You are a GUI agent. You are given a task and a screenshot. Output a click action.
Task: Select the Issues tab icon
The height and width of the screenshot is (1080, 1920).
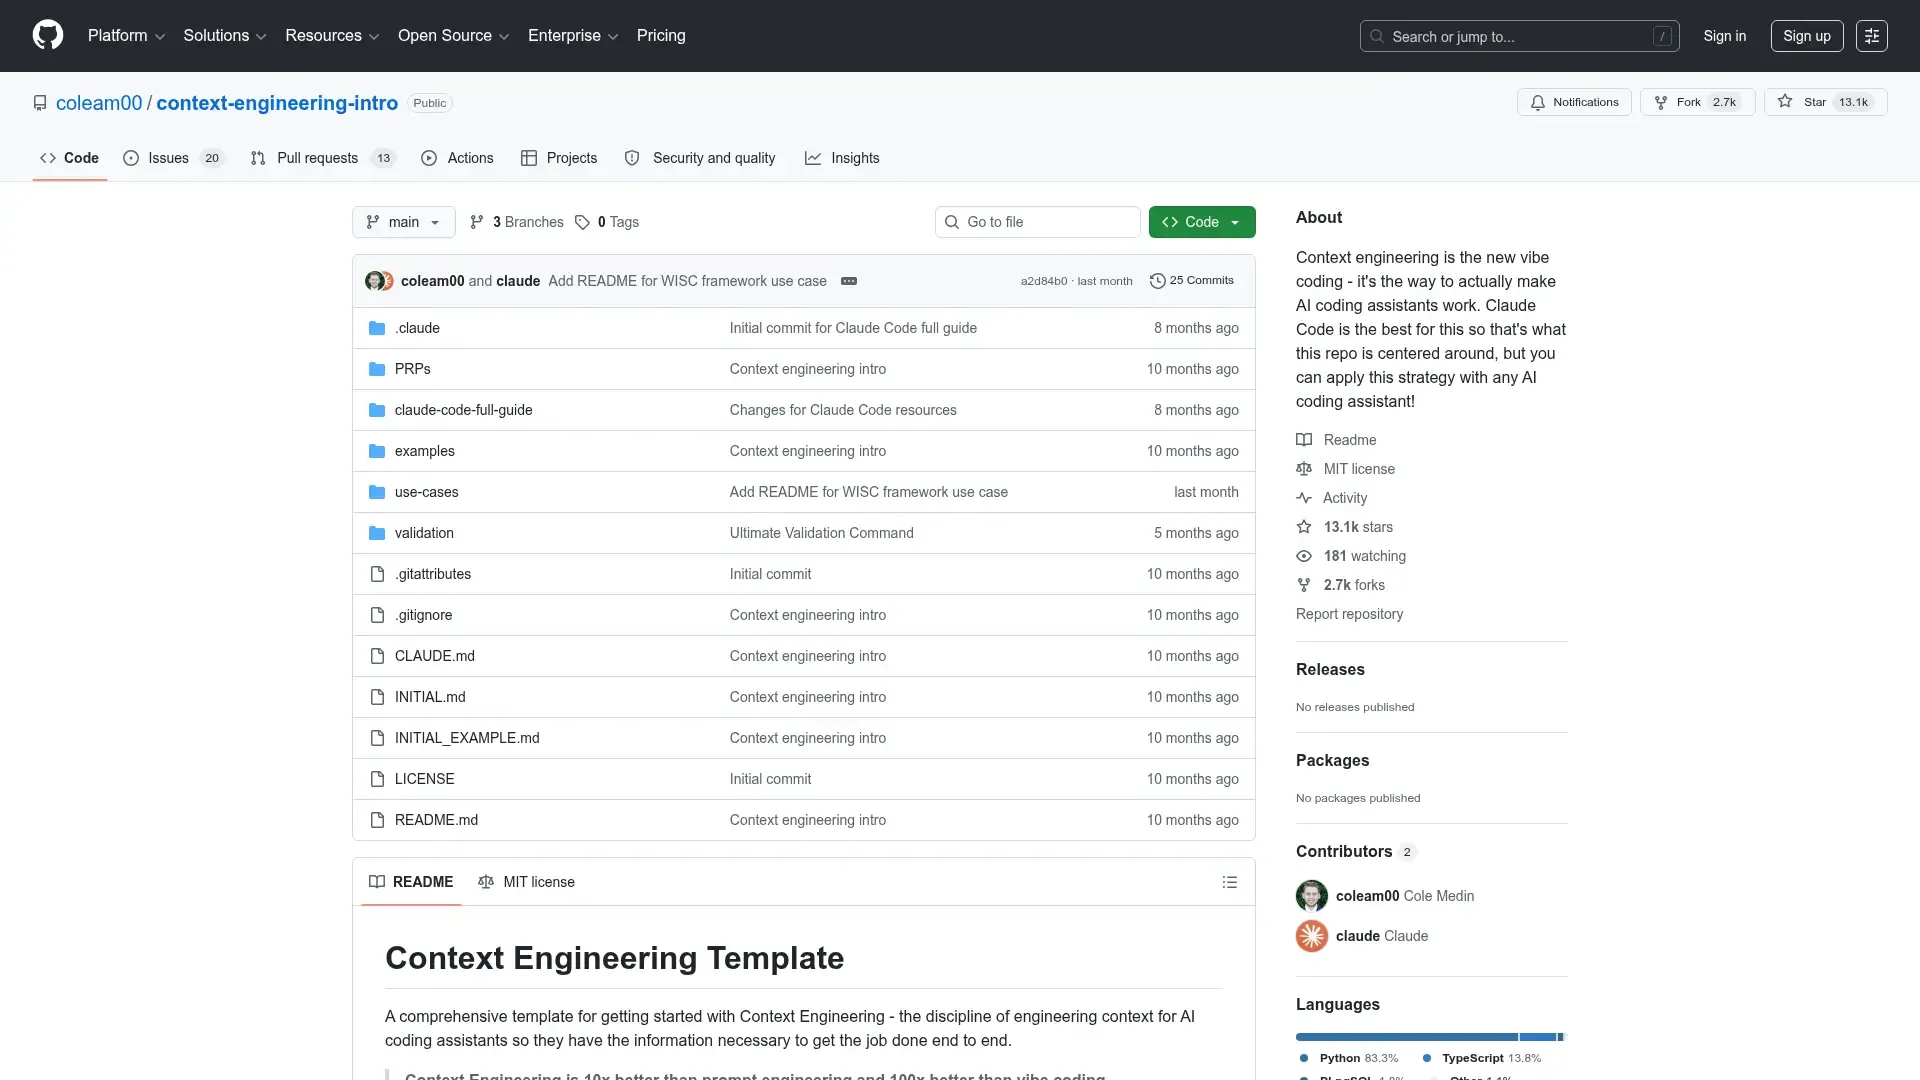point(131,158)
